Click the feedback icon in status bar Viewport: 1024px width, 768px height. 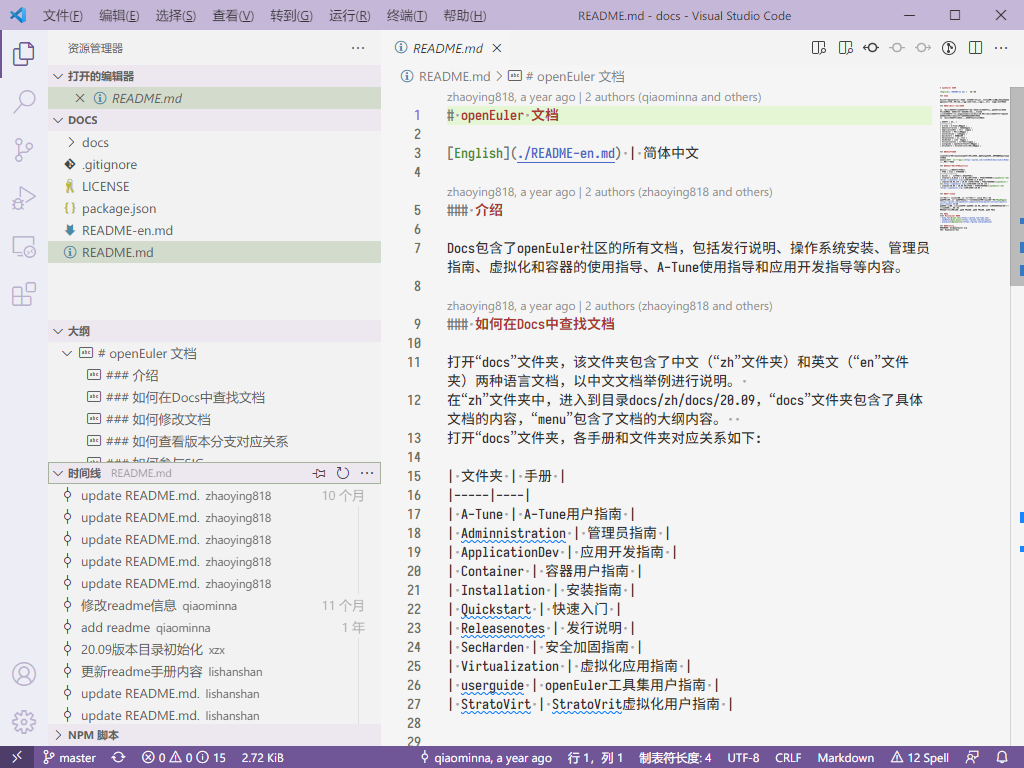[x=972, y=758]
